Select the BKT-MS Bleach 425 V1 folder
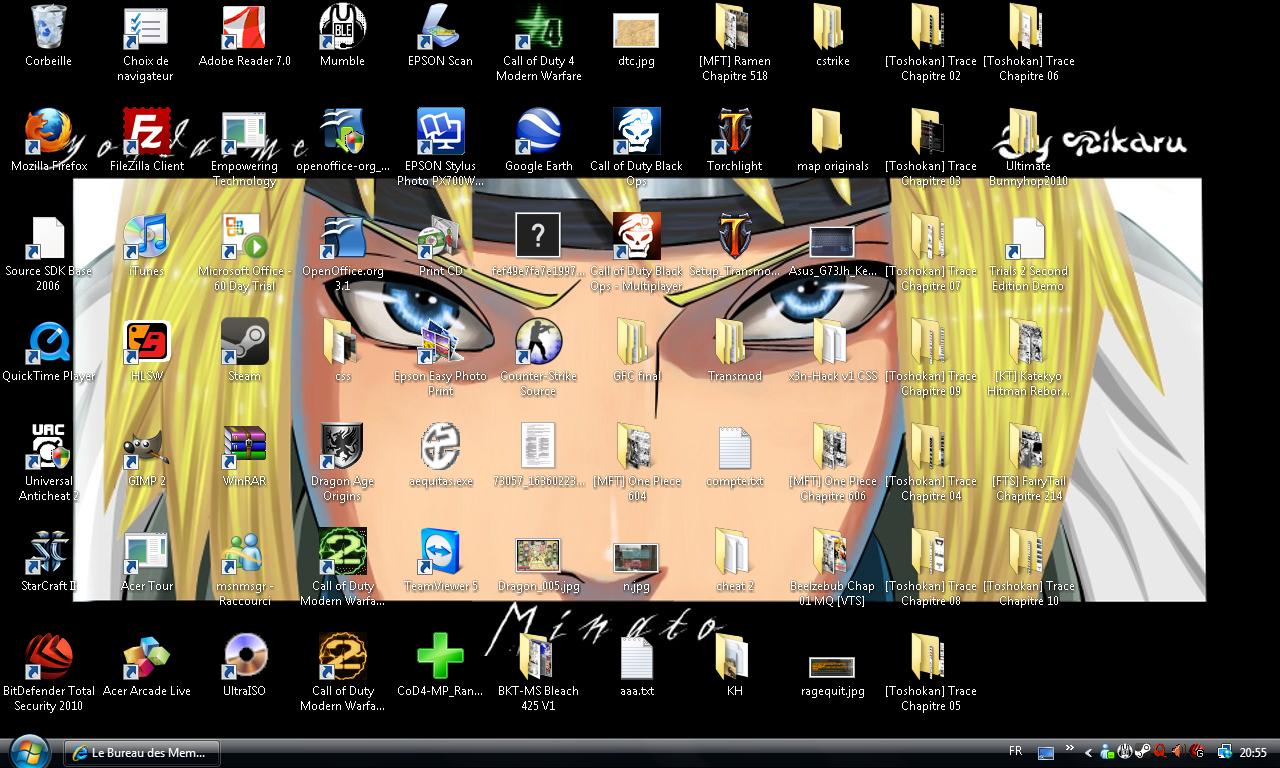This screenshot has height=768, width=1280. tap(538, 657)
